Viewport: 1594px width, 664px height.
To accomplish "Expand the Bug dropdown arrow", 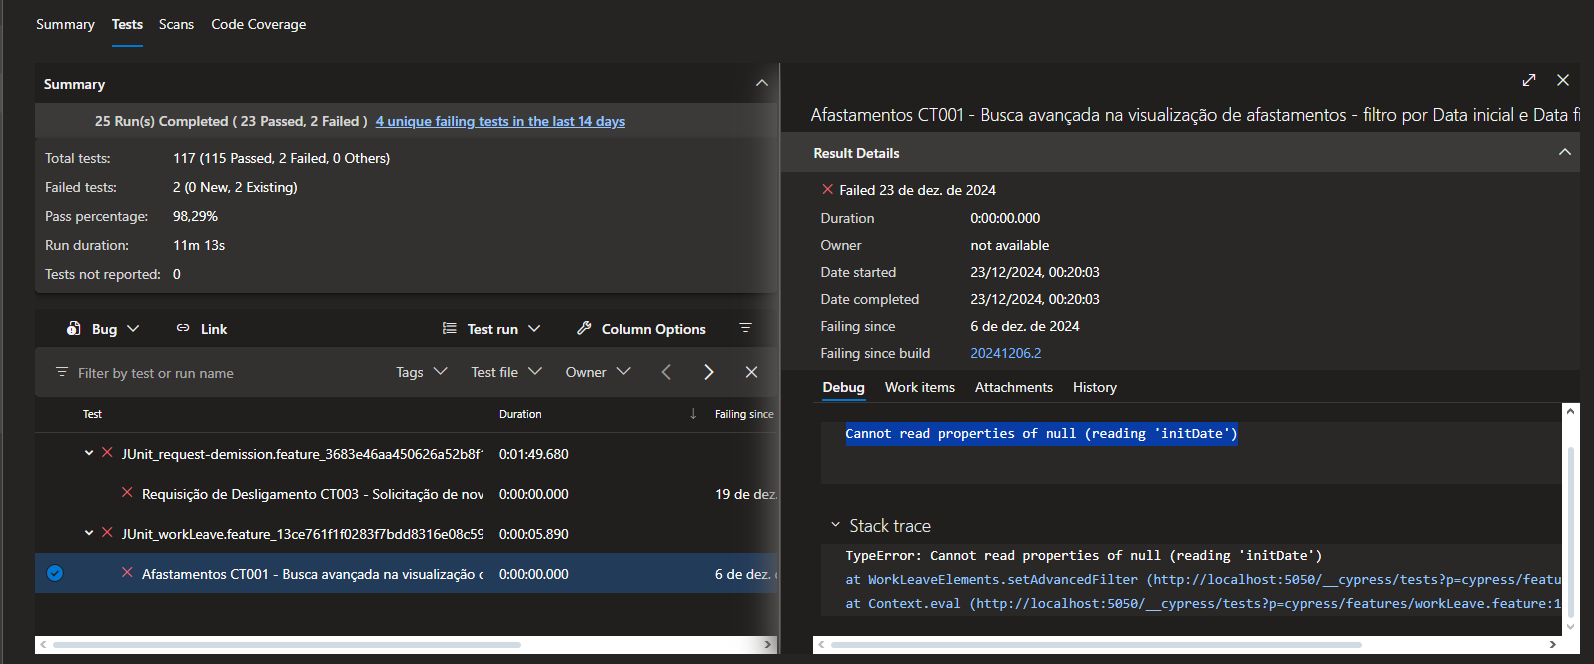I will click(x=133, y=329).
